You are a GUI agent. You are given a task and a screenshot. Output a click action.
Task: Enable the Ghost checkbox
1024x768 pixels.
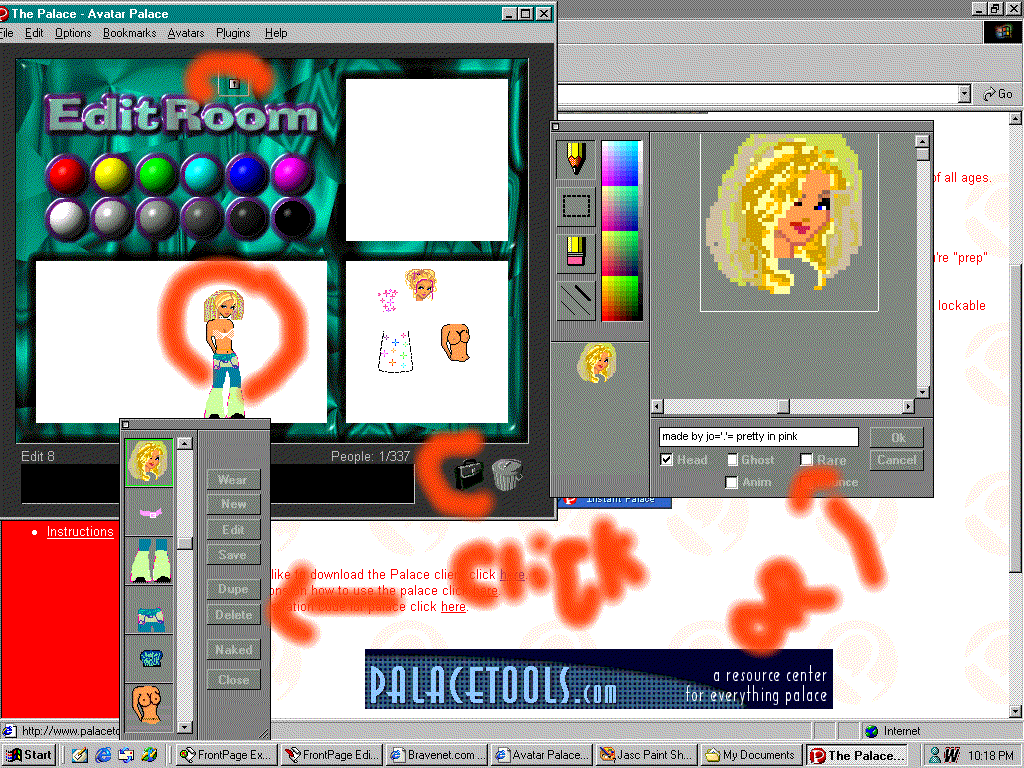(733, 460)
